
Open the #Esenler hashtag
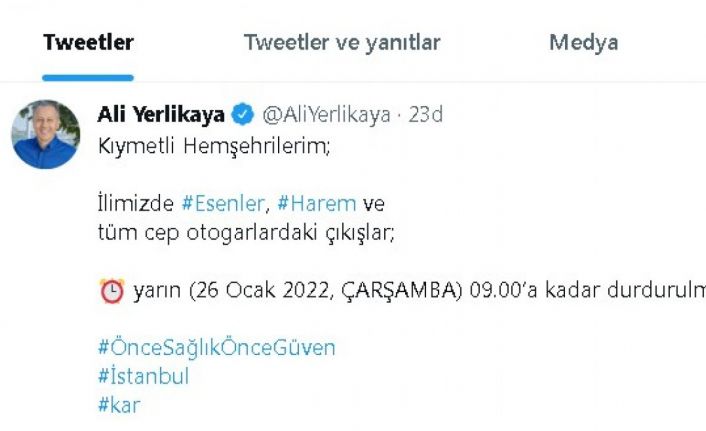click(223, 204)
